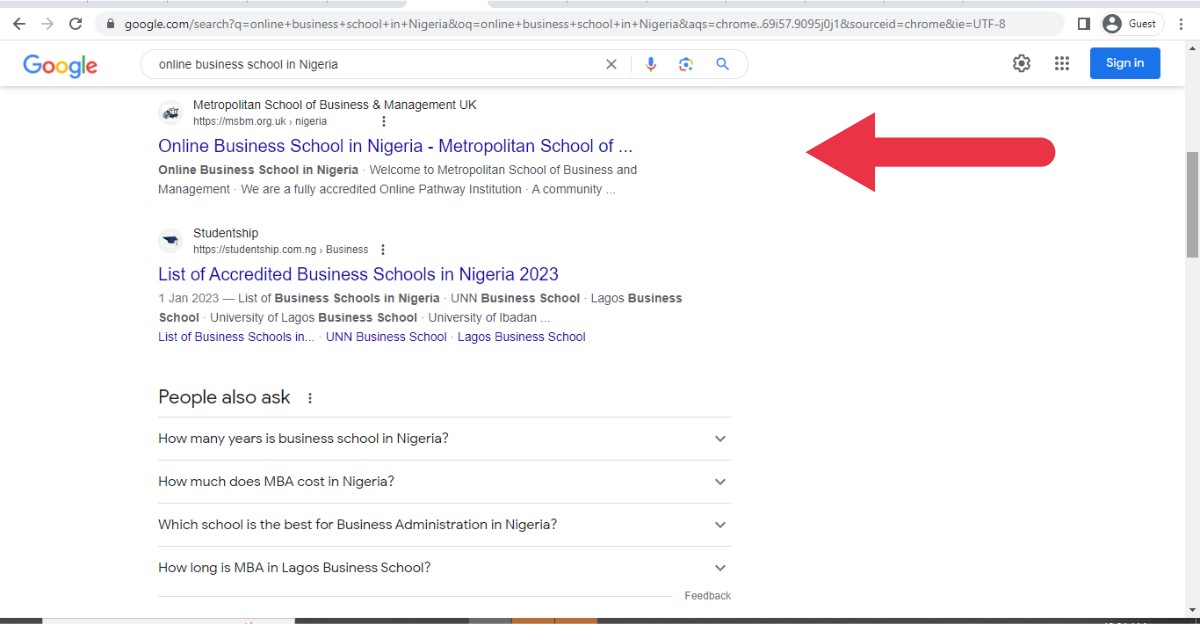Open Chrome side panel icon
This screenshot has height=628, width=1200.
[x=1084, y=24]
